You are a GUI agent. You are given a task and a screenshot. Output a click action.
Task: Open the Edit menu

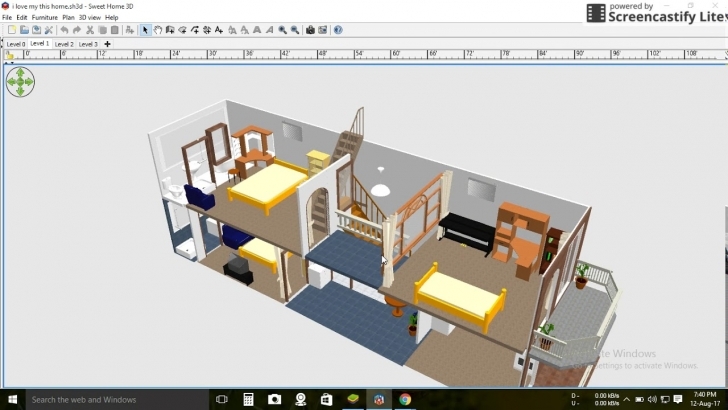click(22, 17)
